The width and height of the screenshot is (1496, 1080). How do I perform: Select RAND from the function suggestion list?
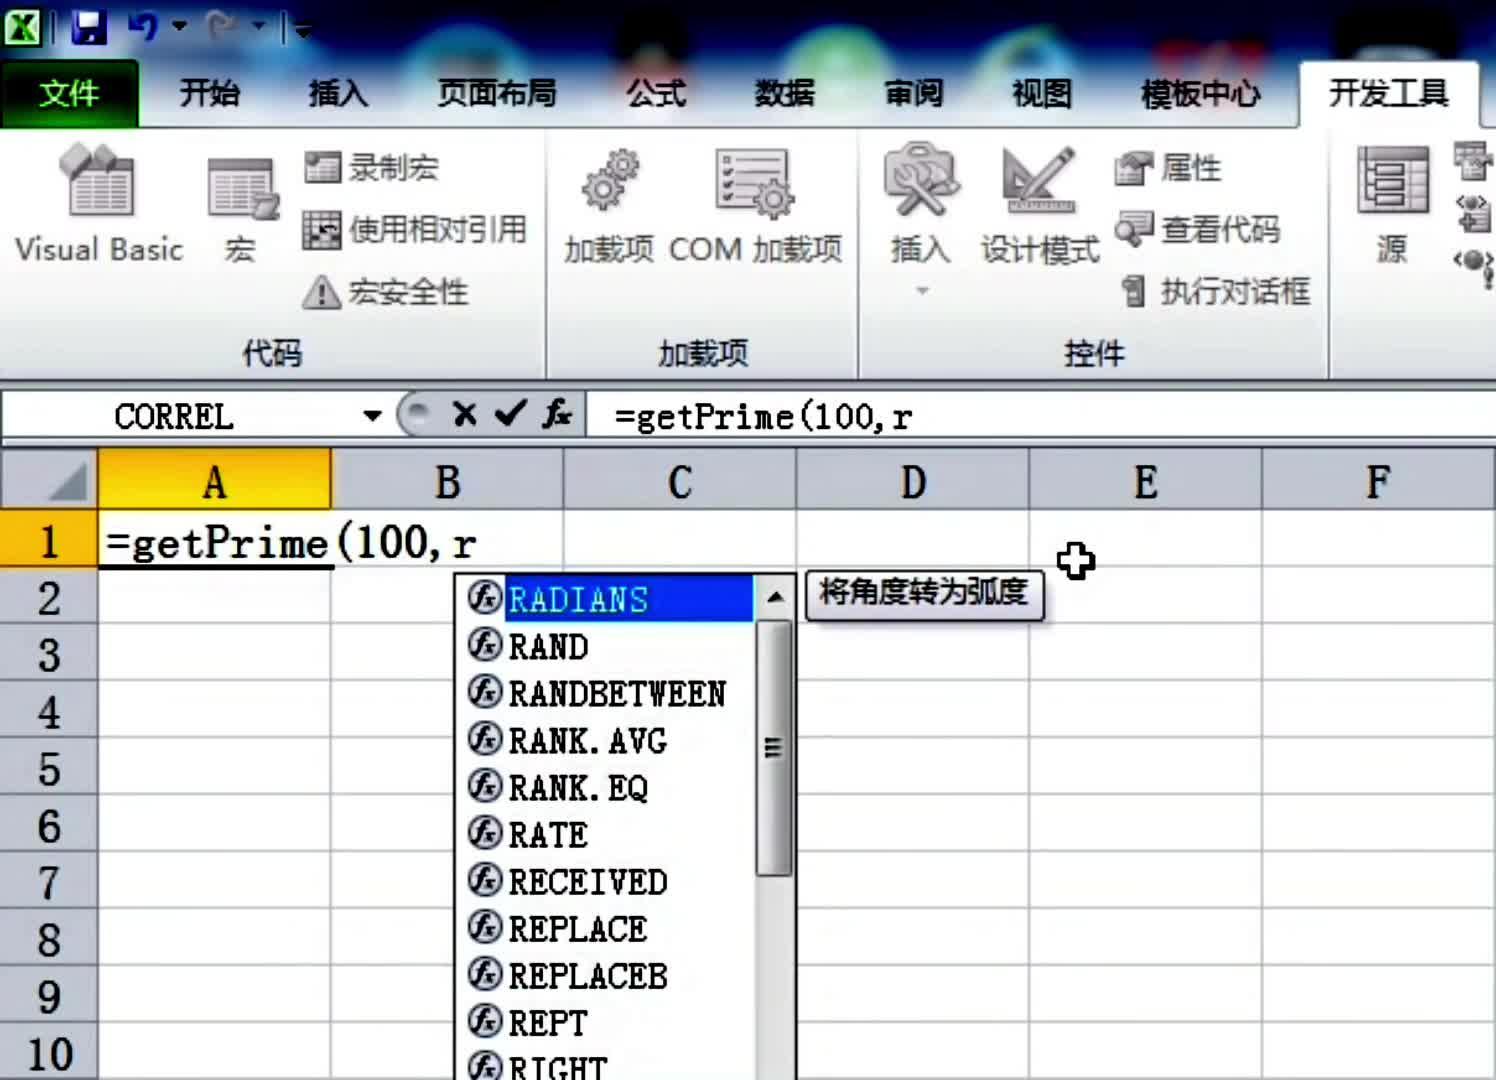pyautogui.click(x=548, y=646)
